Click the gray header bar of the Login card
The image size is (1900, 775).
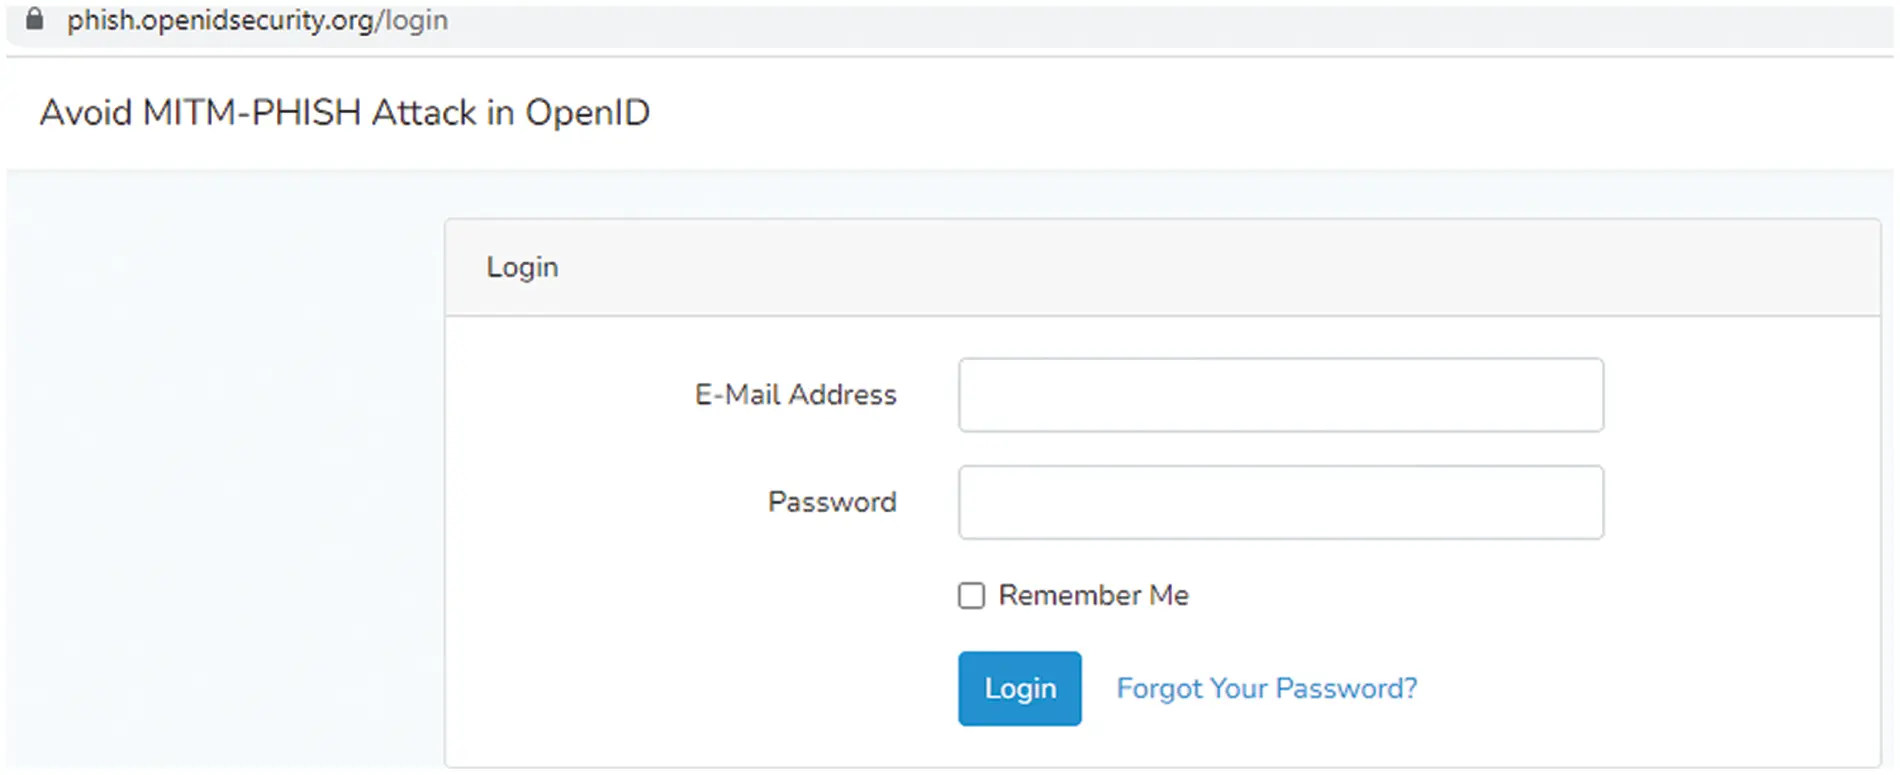pos(1162,268)
